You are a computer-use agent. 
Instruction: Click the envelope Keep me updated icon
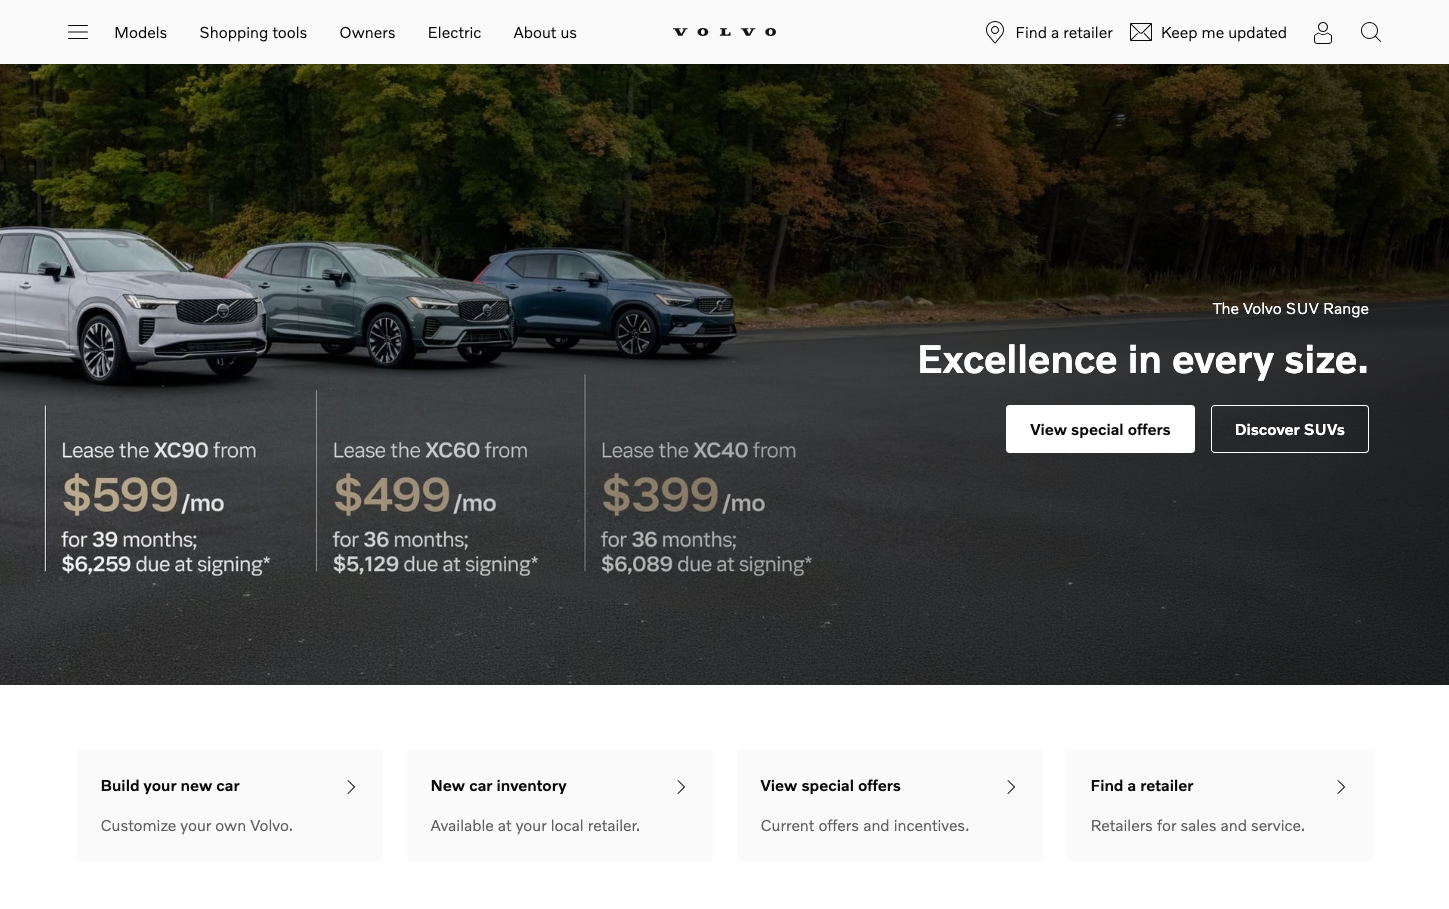pyautogui.click(x=1140, y=32)
